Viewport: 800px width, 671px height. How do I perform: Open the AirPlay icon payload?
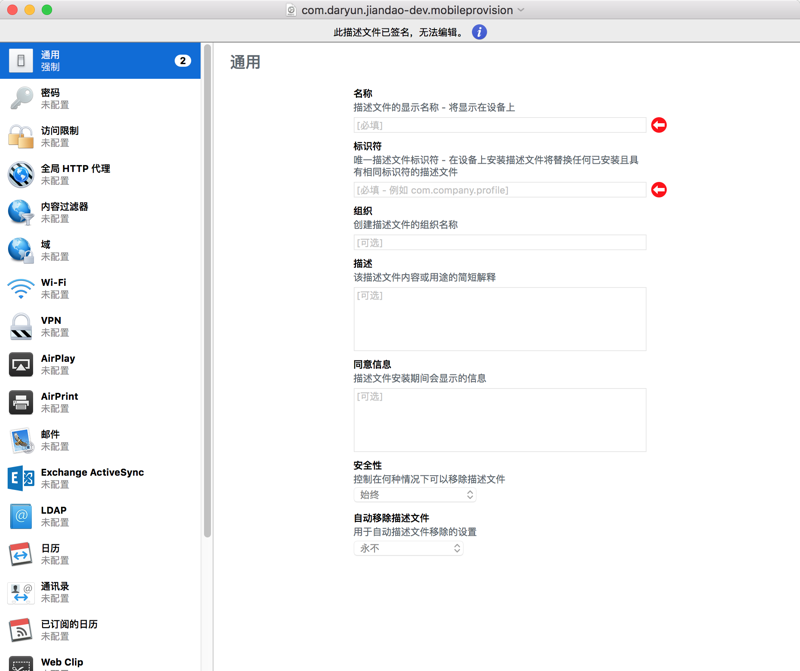pos(21,364)
